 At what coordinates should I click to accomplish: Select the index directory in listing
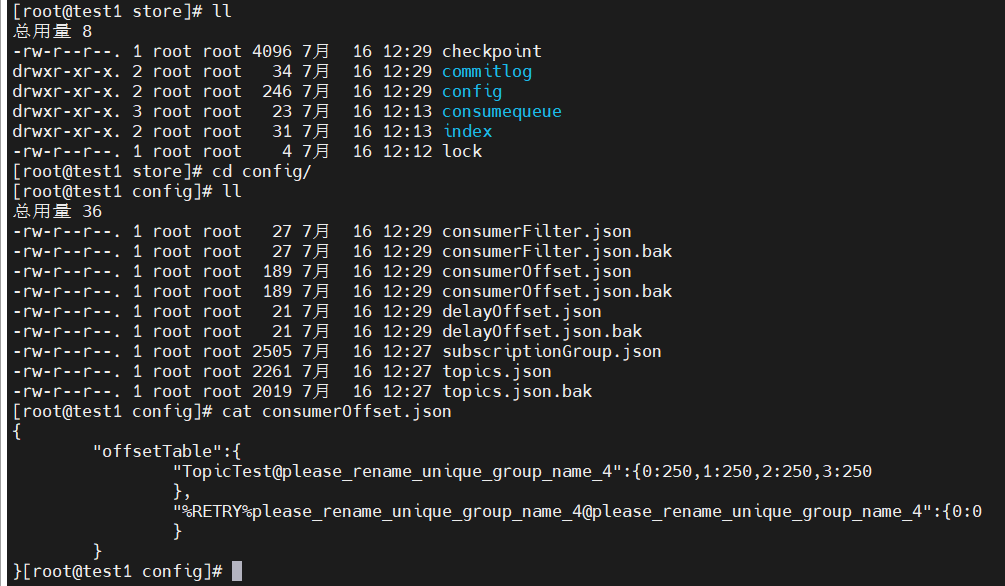coord(466,131)
